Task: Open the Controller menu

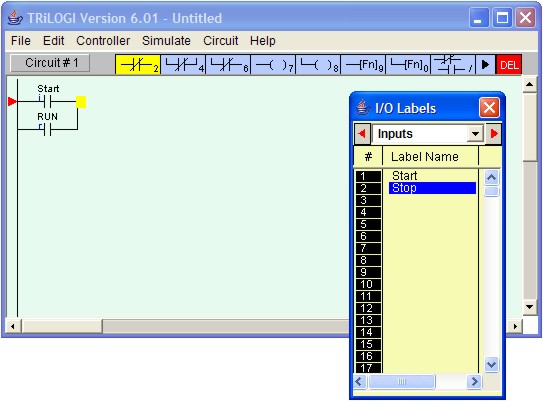Action: point(103,41)
